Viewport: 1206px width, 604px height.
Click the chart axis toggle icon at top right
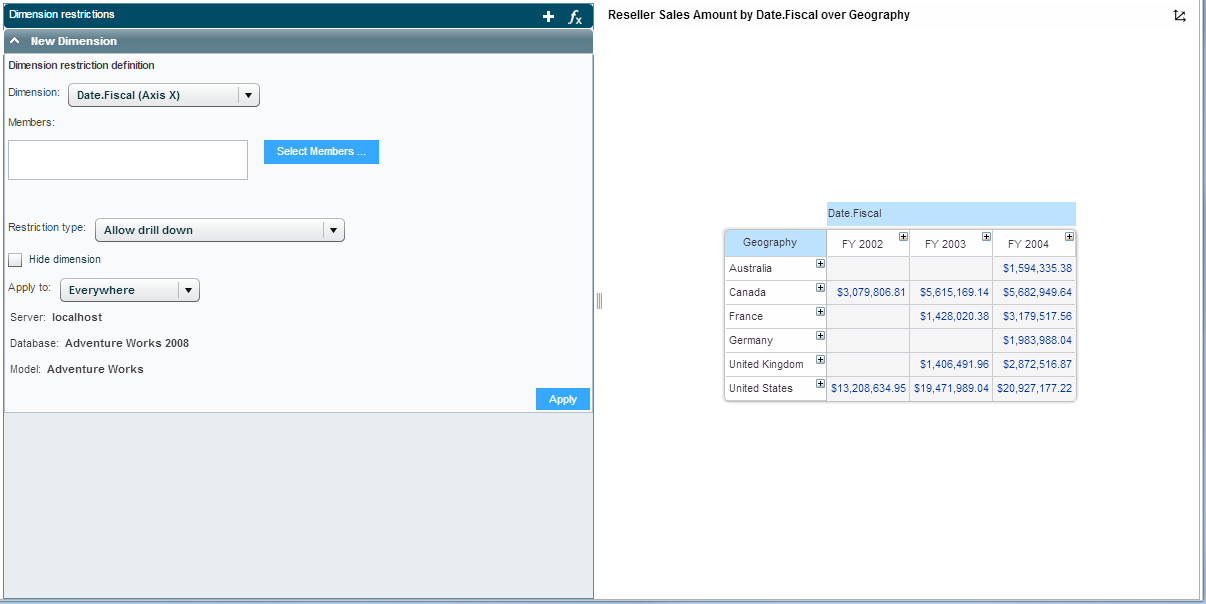tap(1180, 16)
